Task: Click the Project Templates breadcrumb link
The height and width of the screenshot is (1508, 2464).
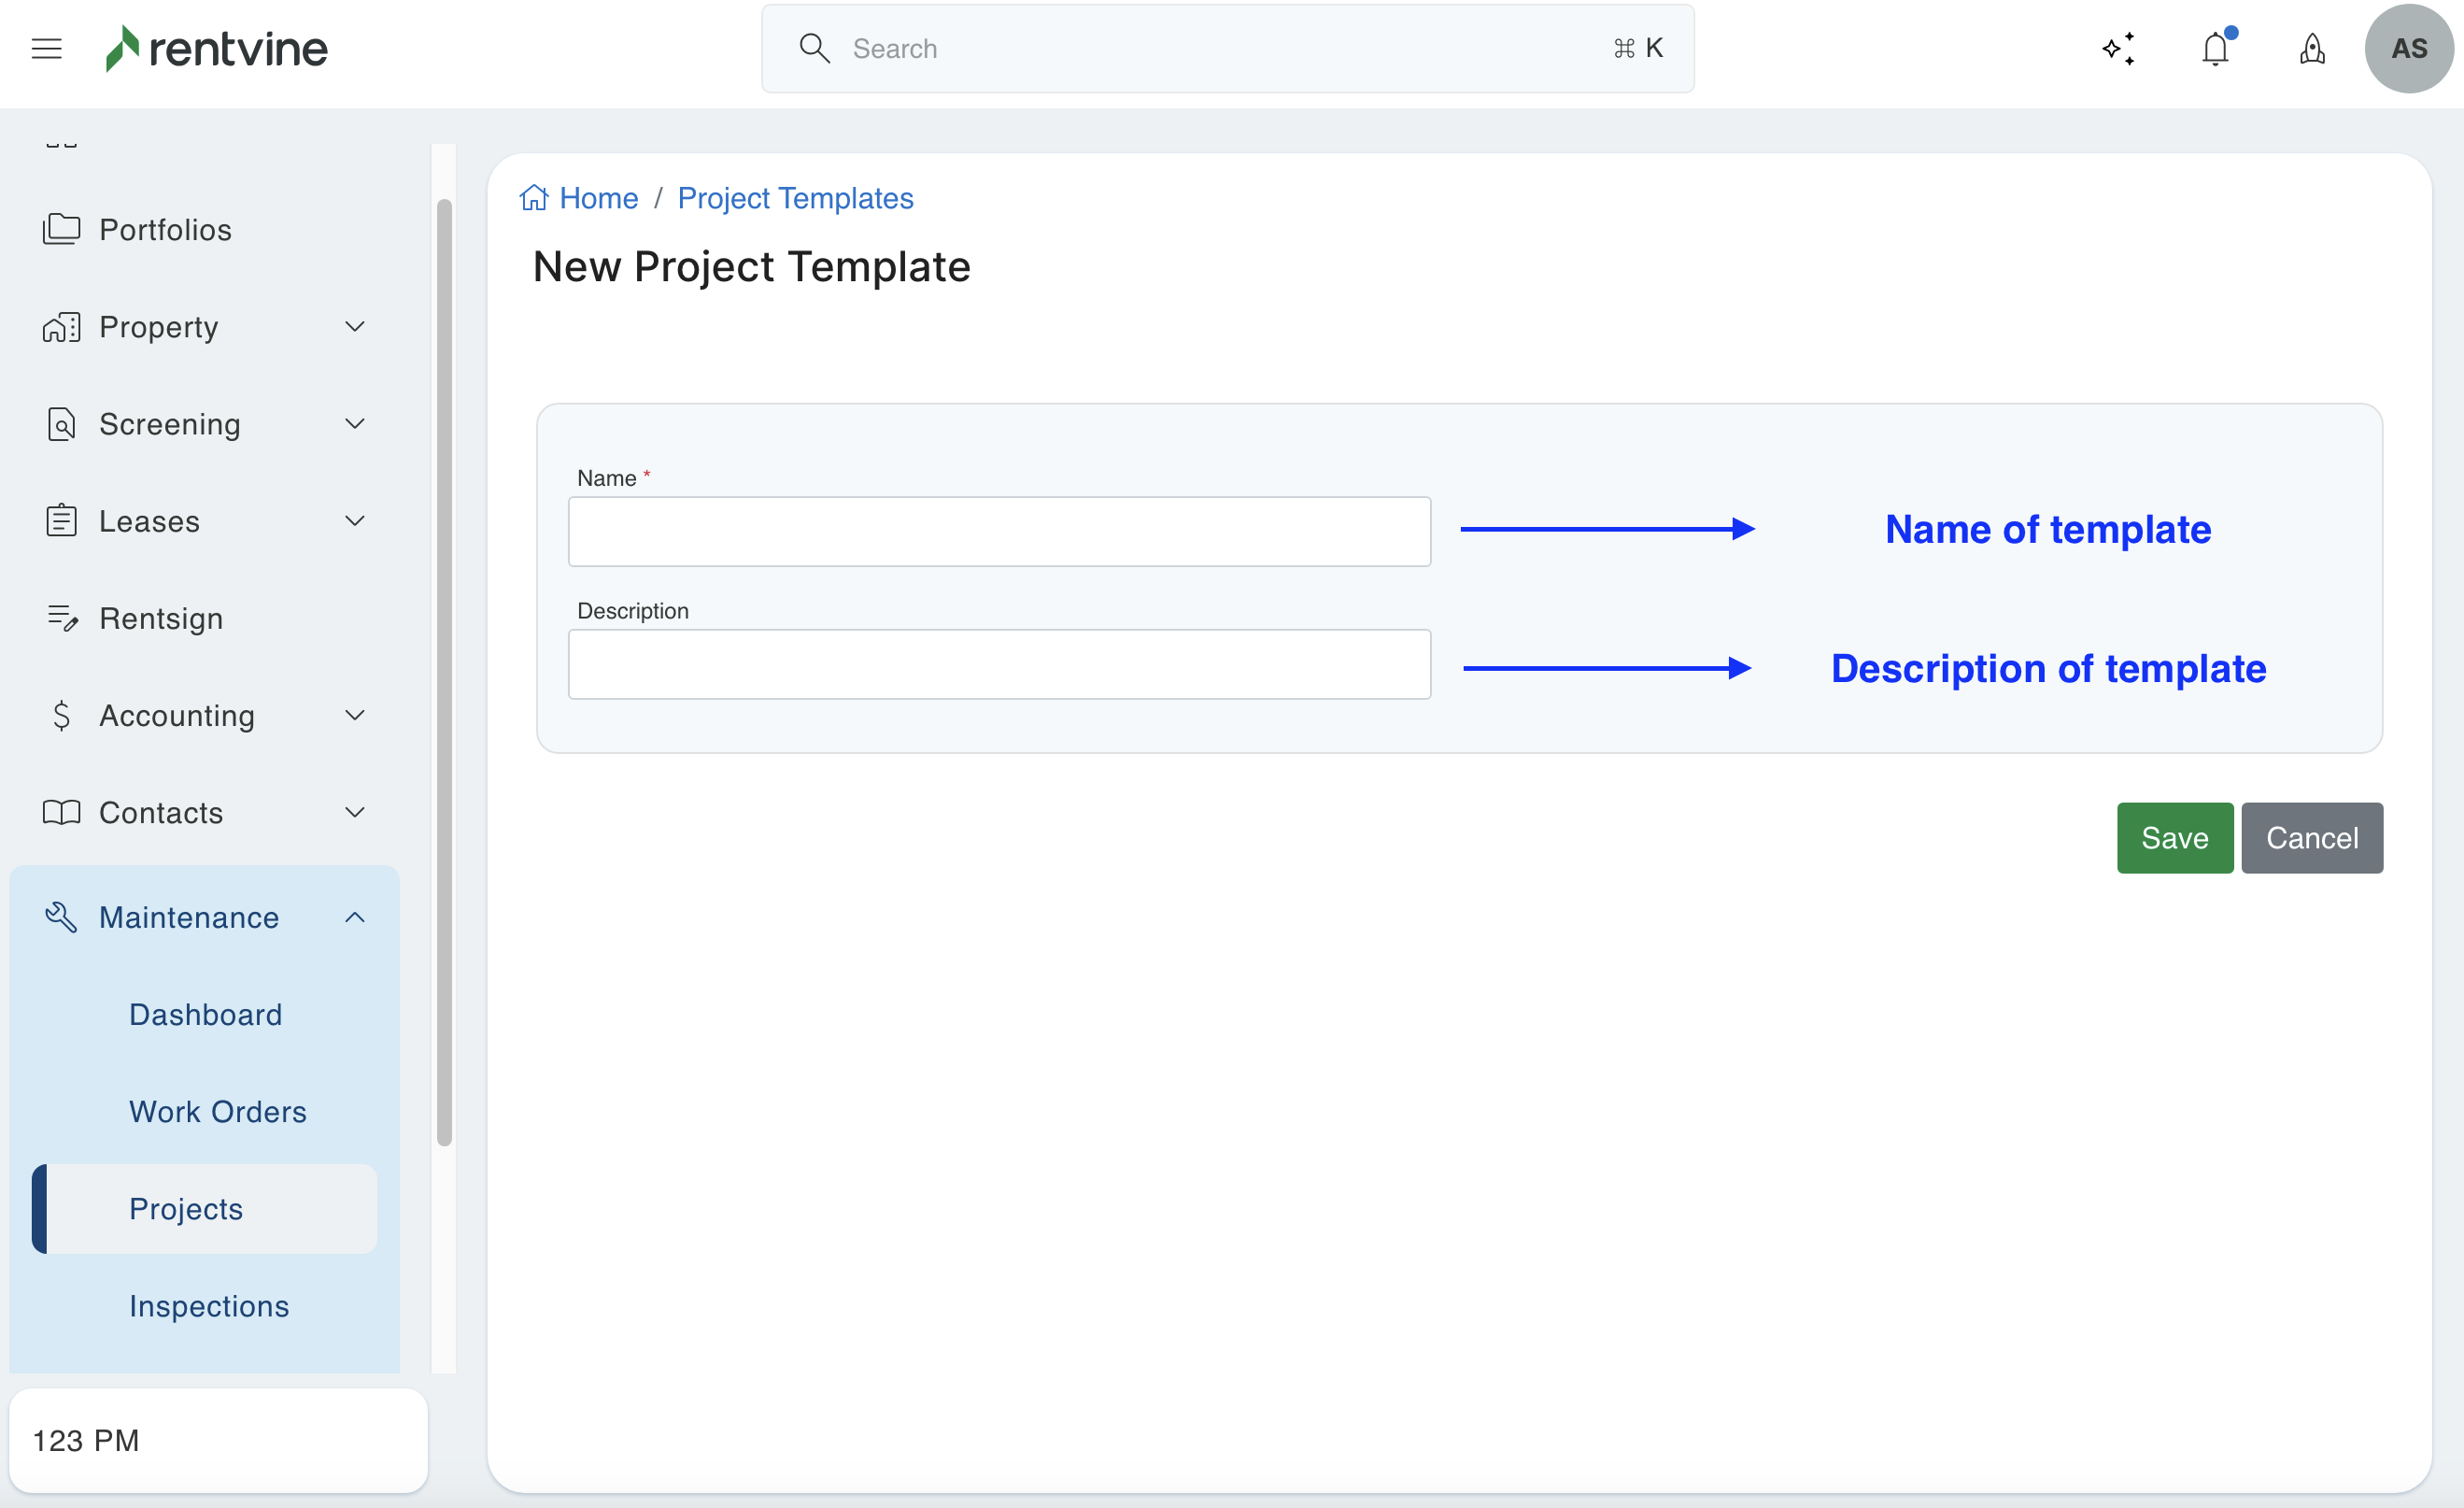Action: (x=795, y=198)
